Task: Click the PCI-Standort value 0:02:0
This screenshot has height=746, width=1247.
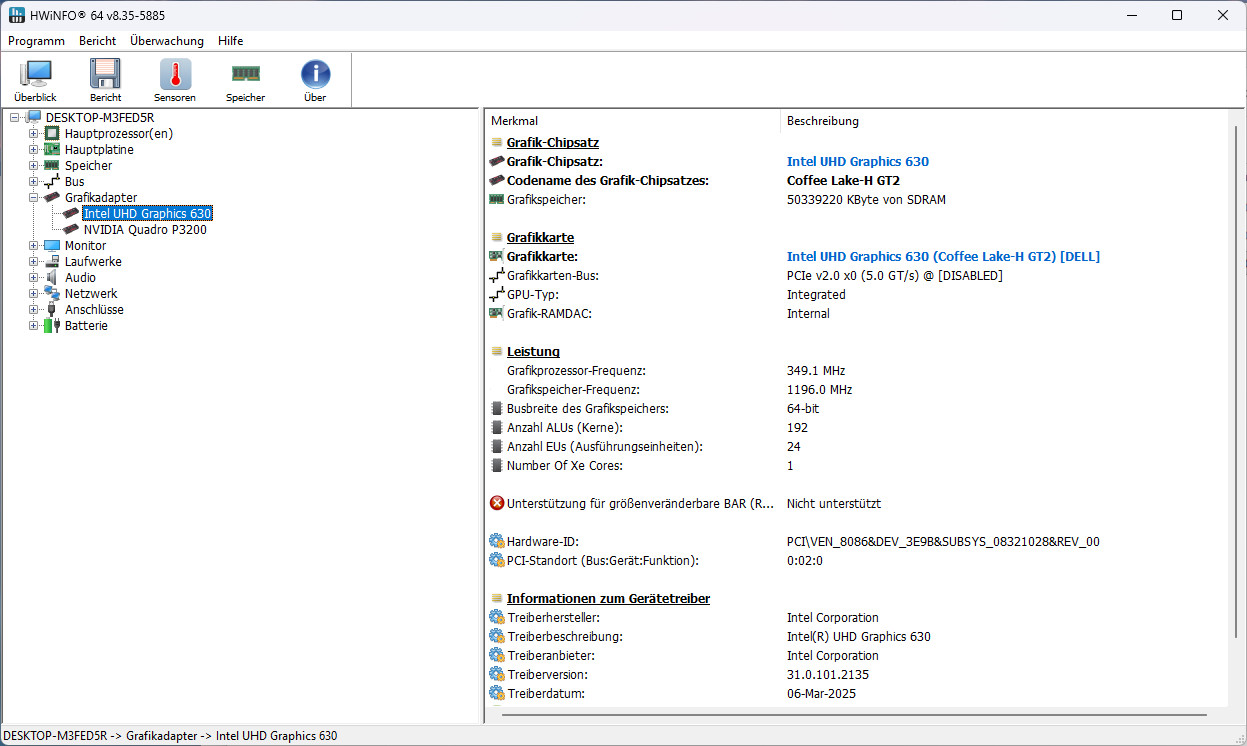Action: (805, 561)
